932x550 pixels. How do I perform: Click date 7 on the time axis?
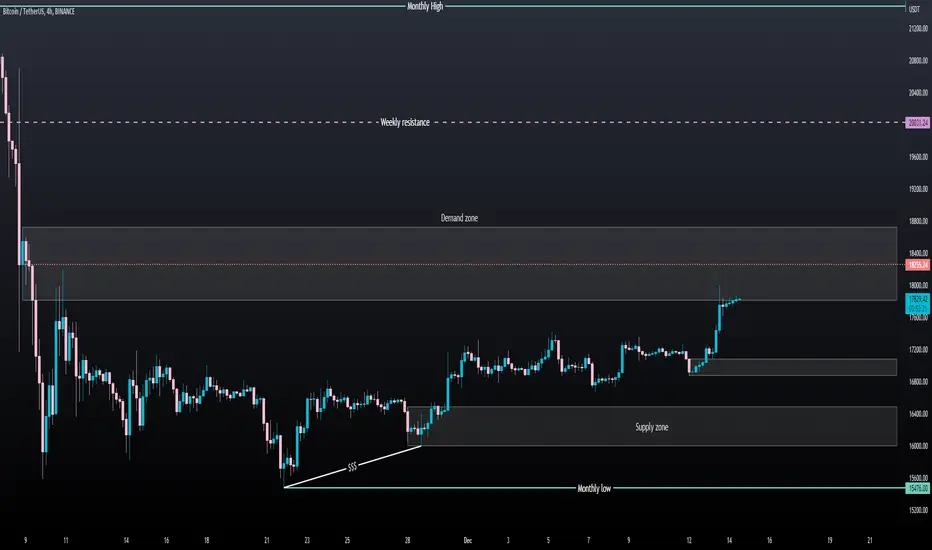point(588,540)
